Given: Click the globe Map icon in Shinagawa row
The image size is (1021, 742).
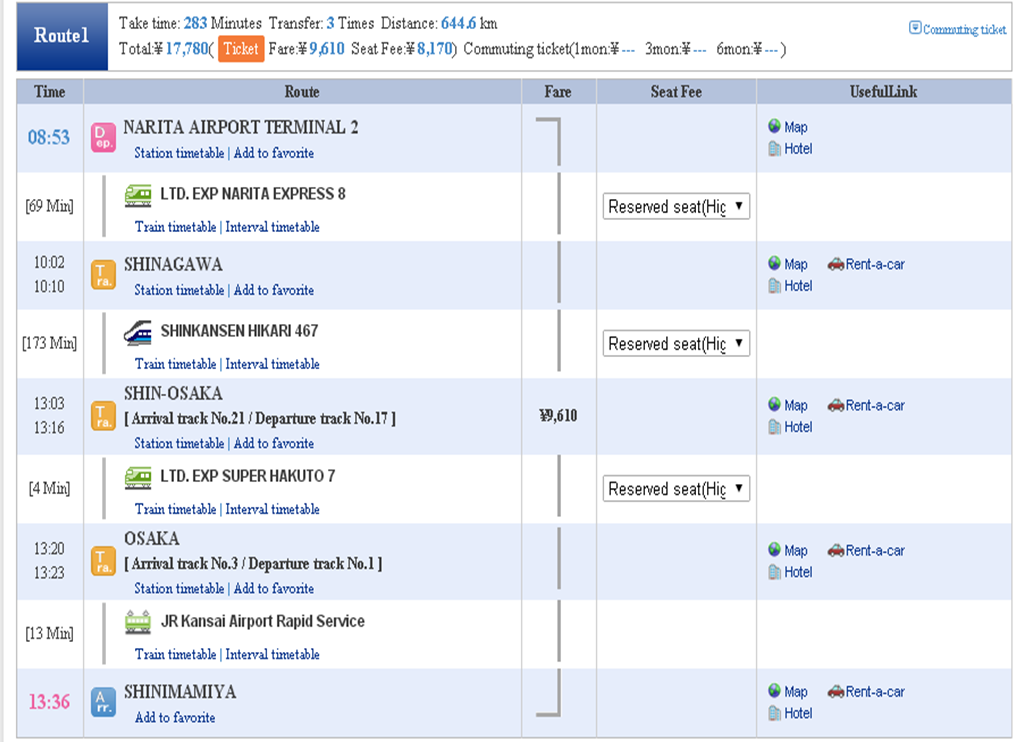Looking at the screenshot, I should pos(774,263).
